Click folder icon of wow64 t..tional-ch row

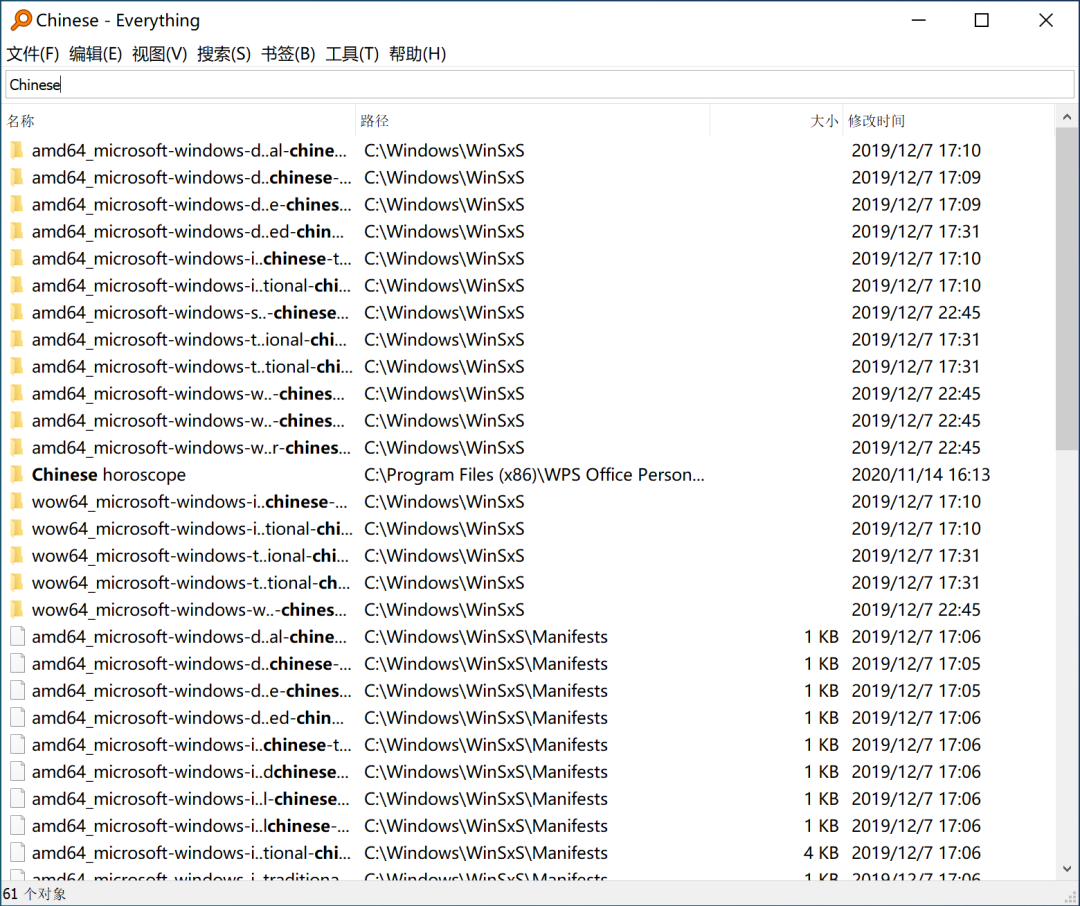(x=17, y=583)
